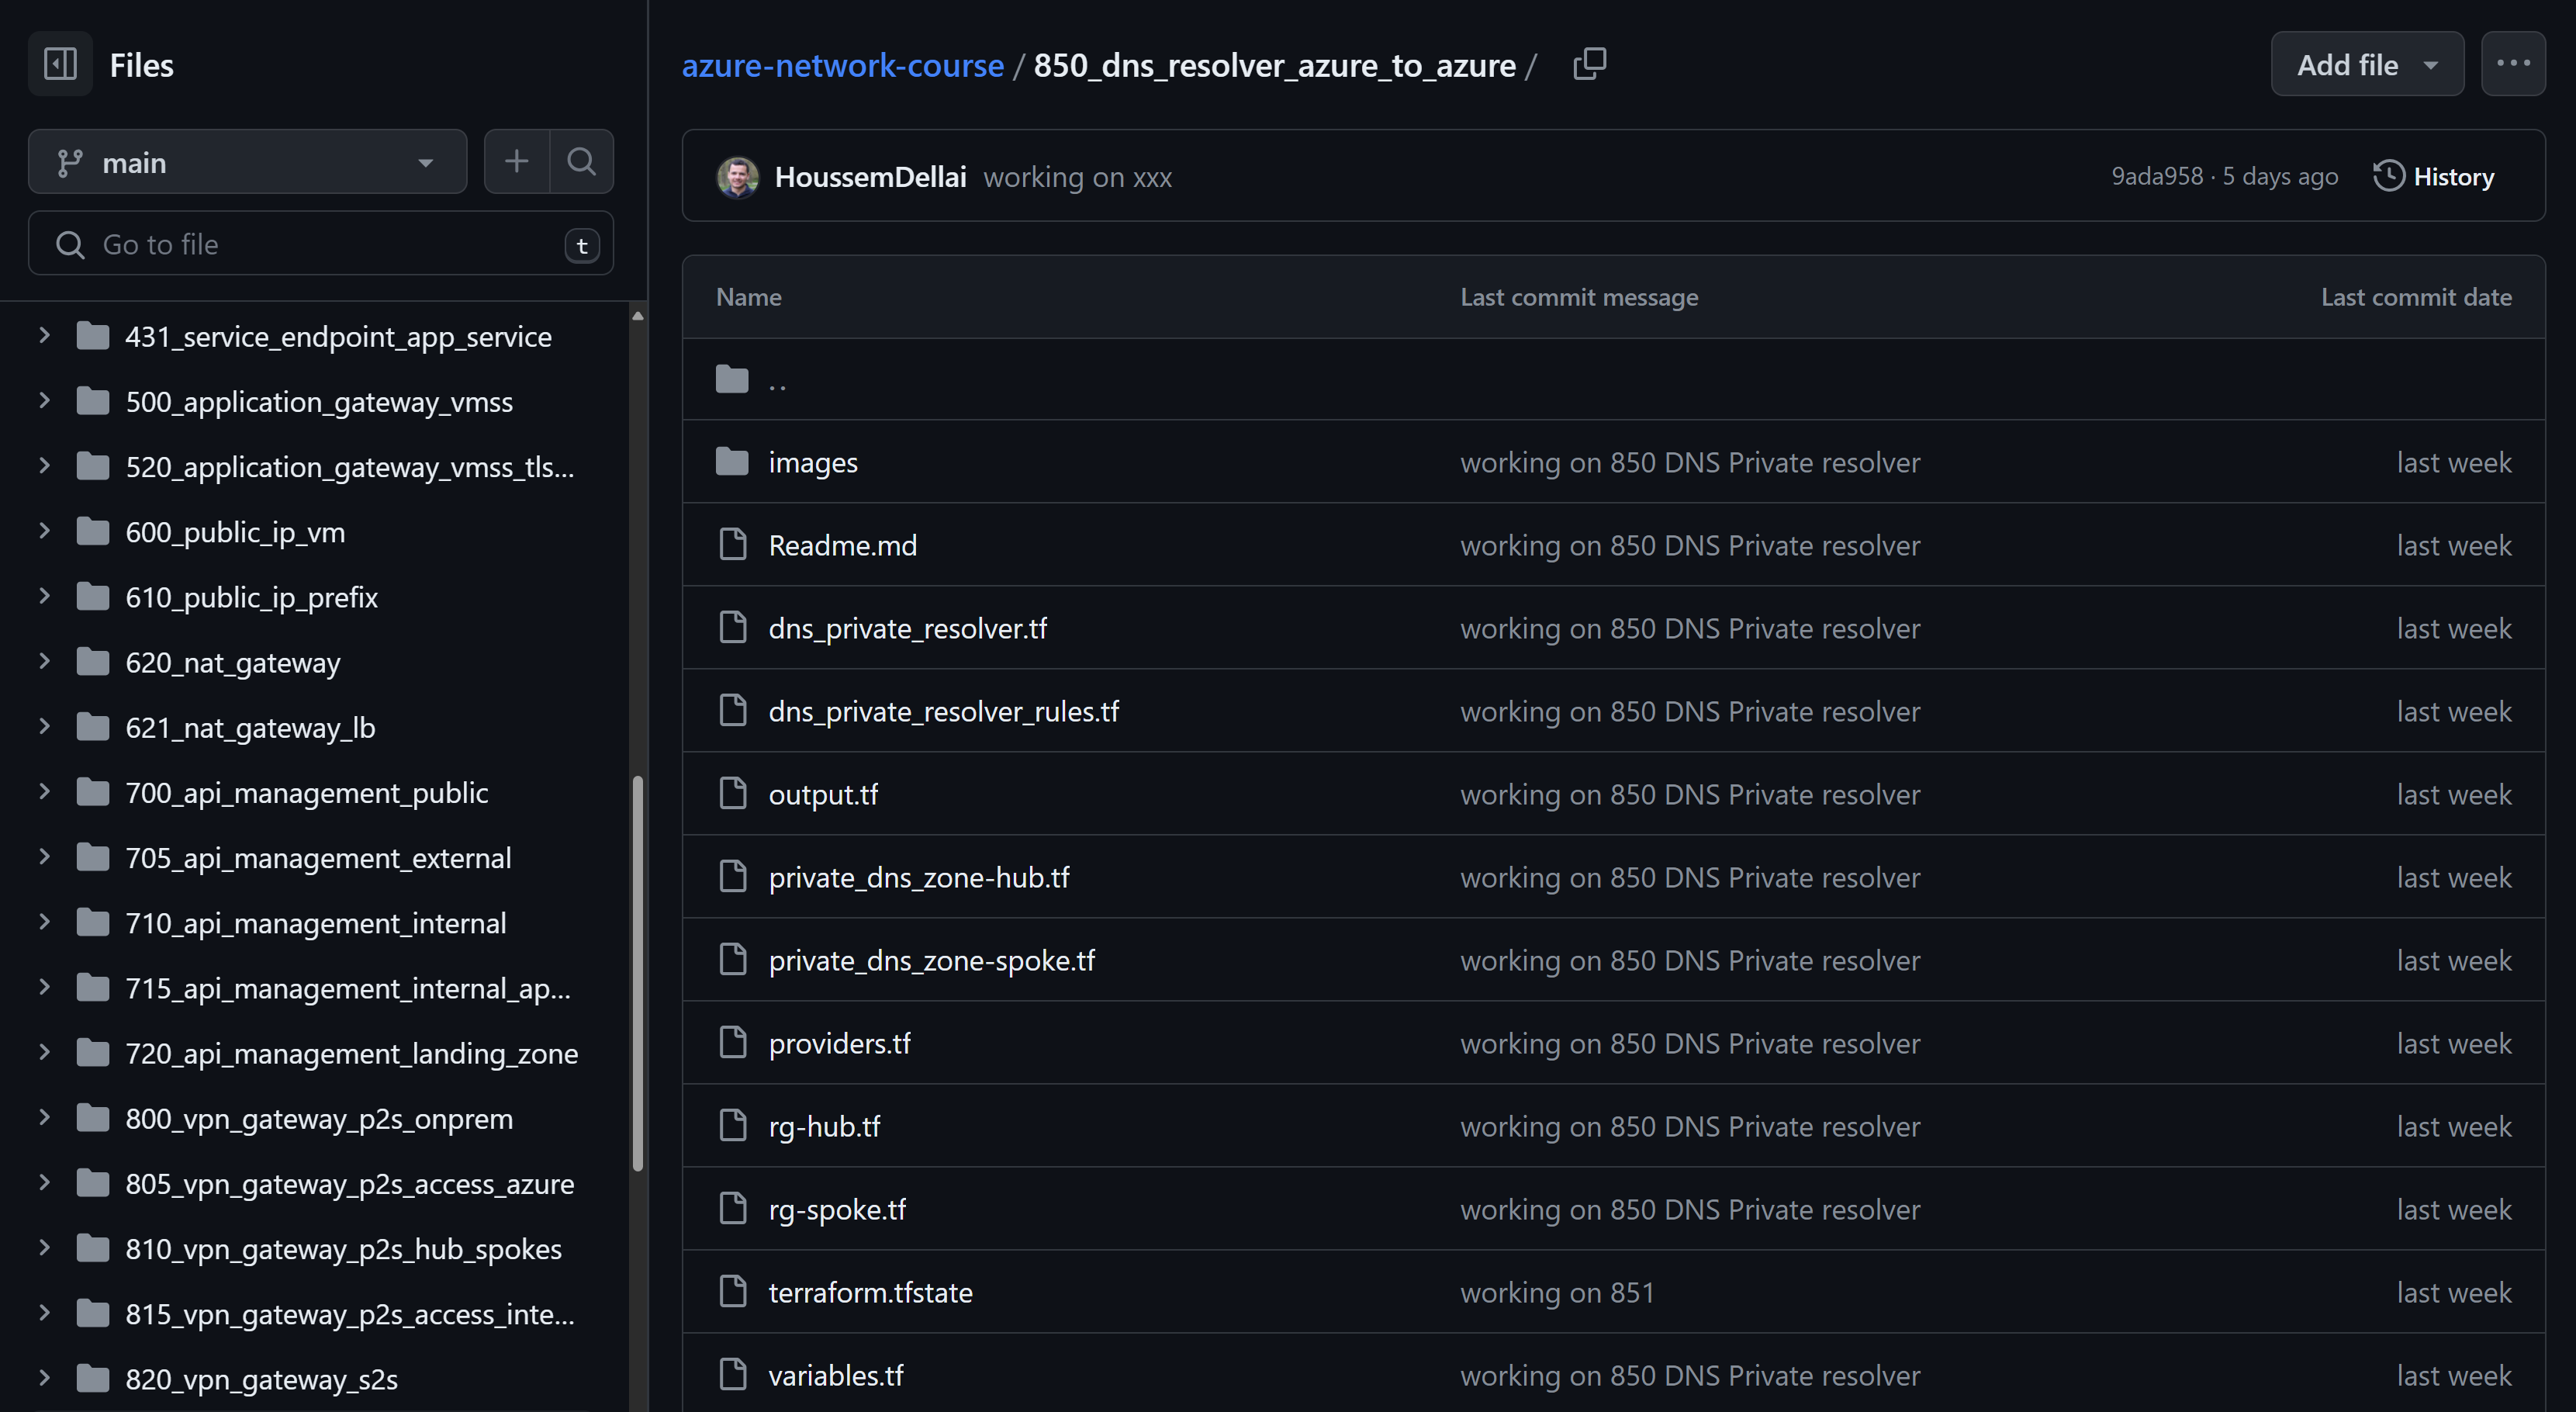Viewport: 2576px width, 1412px height.
Task: Copy path icon next to 850_dns_resolver_azure_to_azure
Action: [1589, 65]
